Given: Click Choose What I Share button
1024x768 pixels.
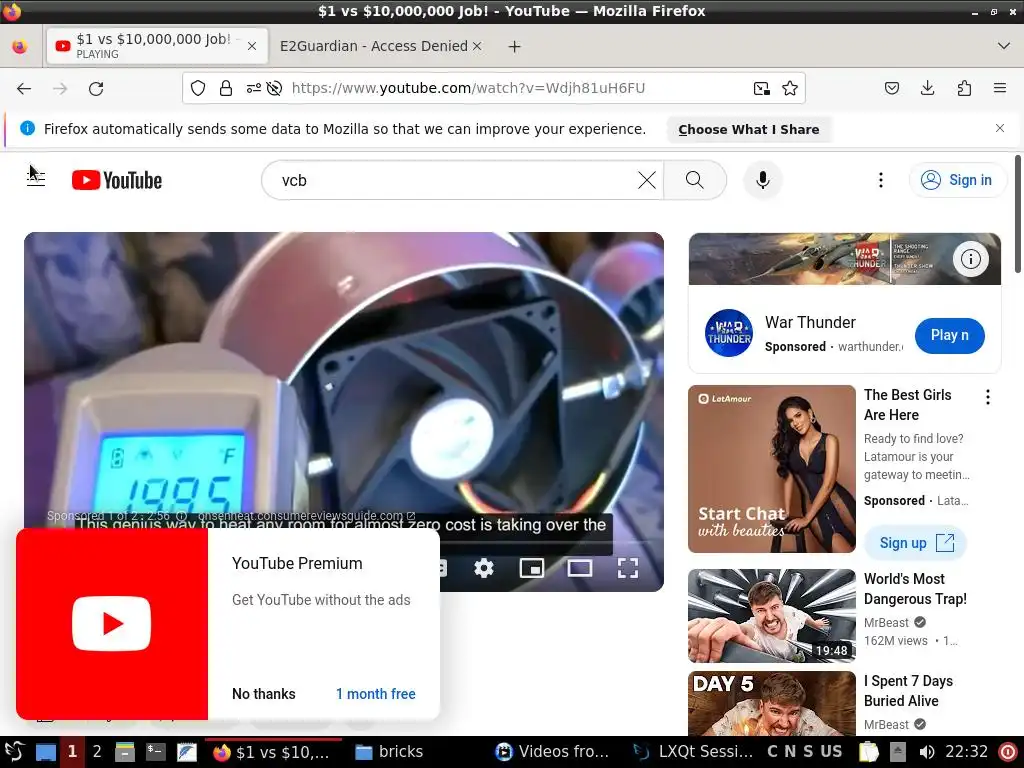Looking at the screenshot, I should (x=749, y=129).
